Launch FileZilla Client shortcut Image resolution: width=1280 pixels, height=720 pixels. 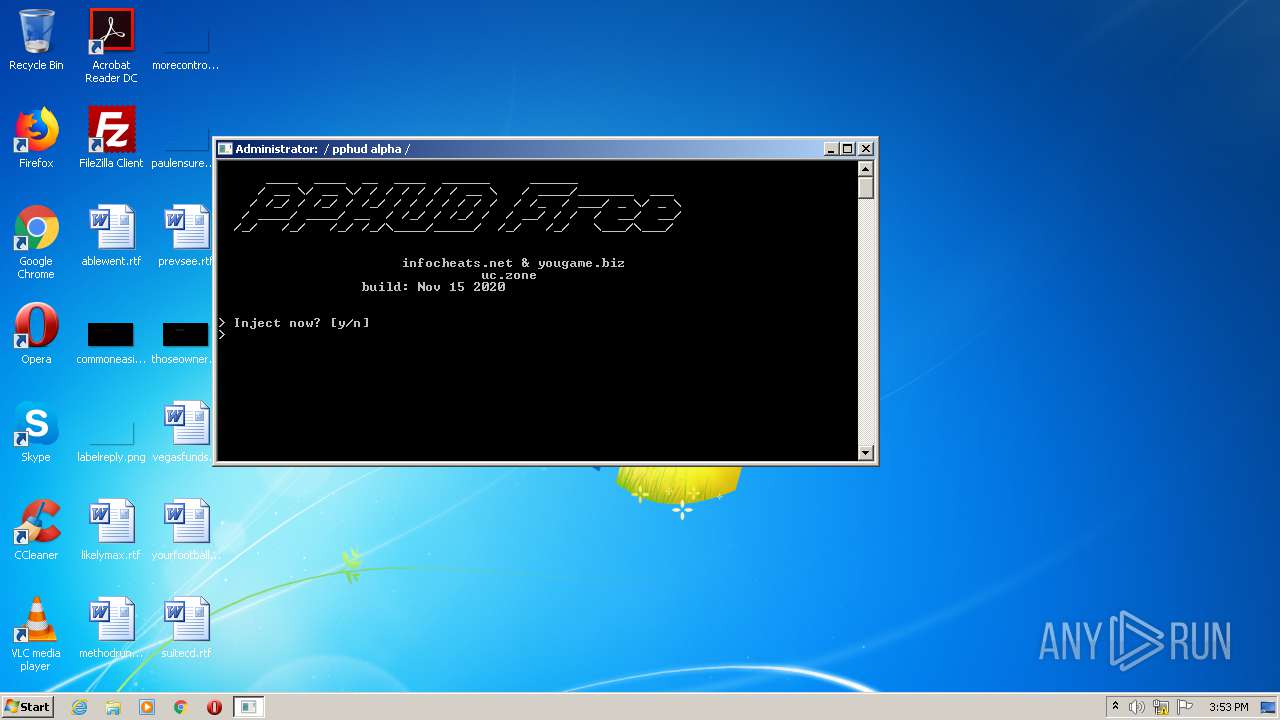coord(111,138)
